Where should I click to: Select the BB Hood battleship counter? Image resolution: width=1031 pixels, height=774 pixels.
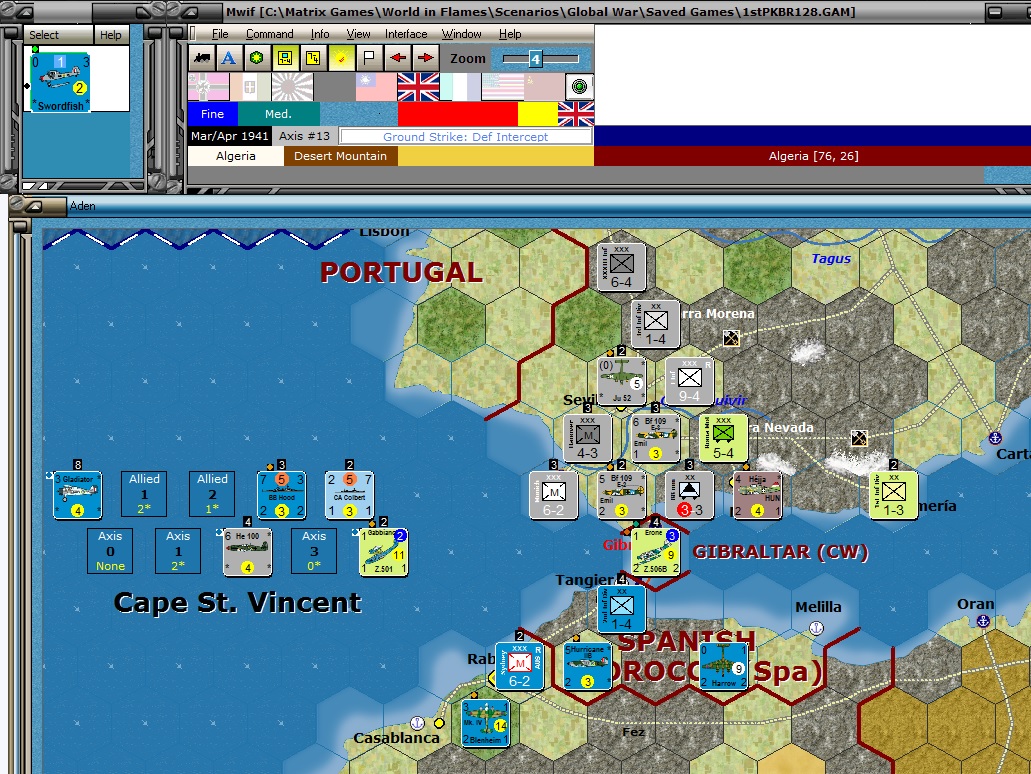(281, 495)
